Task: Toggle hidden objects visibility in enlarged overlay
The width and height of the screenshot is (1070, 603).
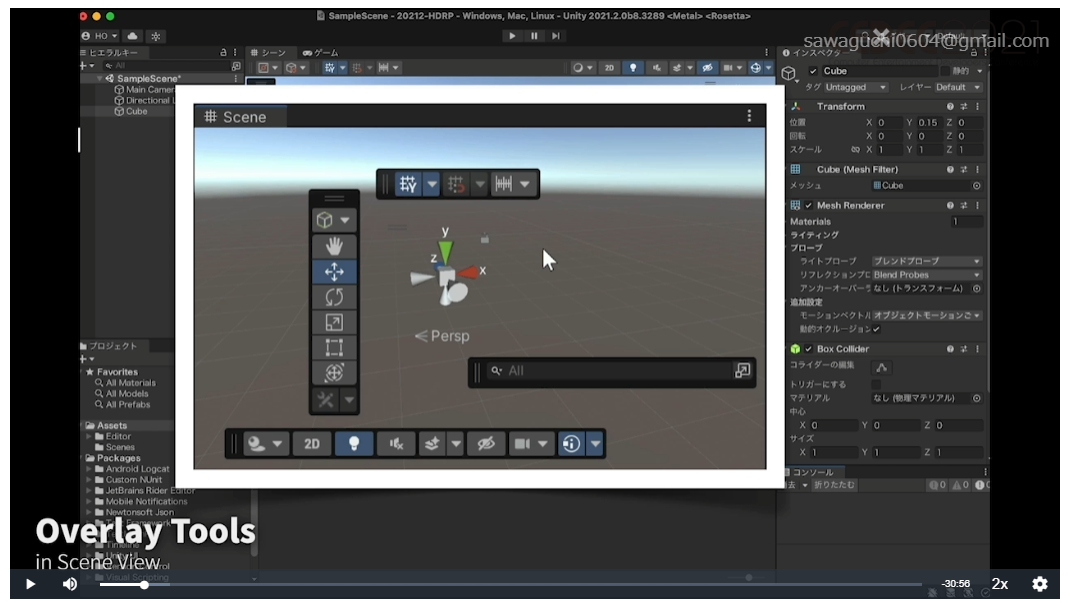Action: coord(486,444)
